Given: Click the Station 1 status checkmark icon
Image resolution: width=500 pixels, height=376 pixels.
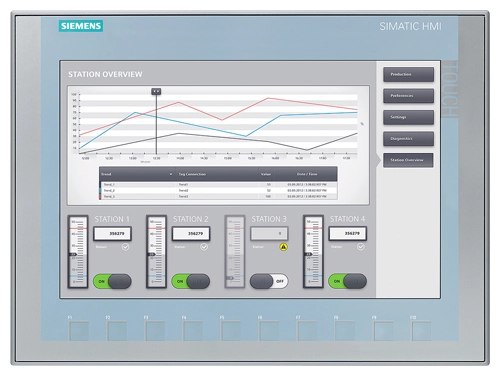Looking at the screenshot, I should (x=125, y=247).
